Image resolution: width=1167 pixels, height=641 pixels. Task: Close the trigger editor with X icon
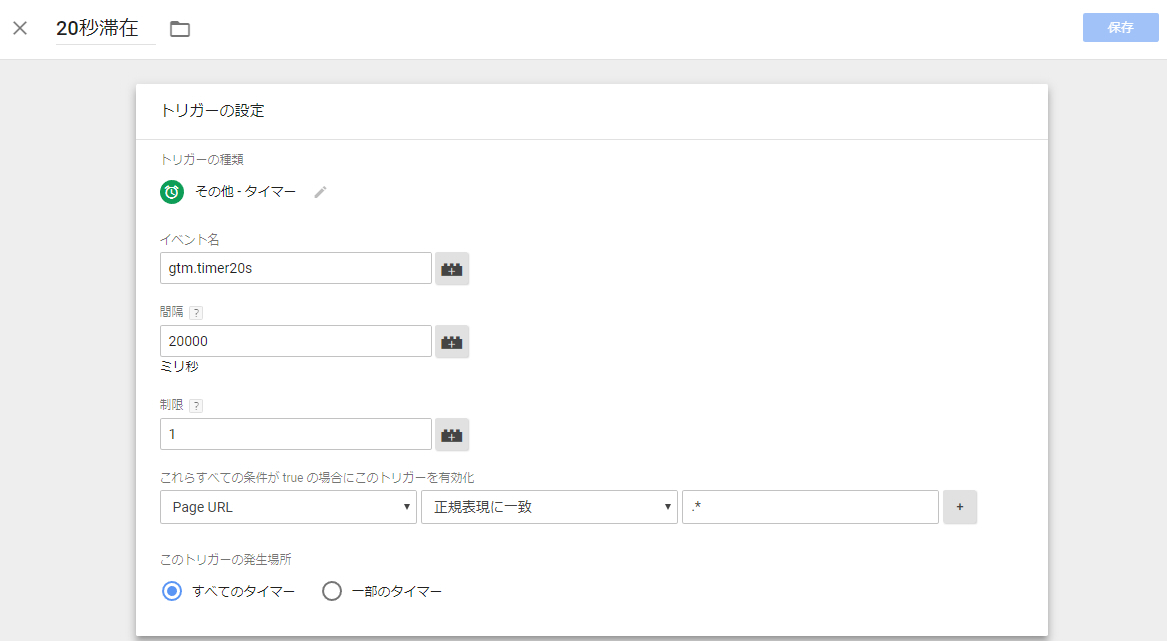coord(20,28)
